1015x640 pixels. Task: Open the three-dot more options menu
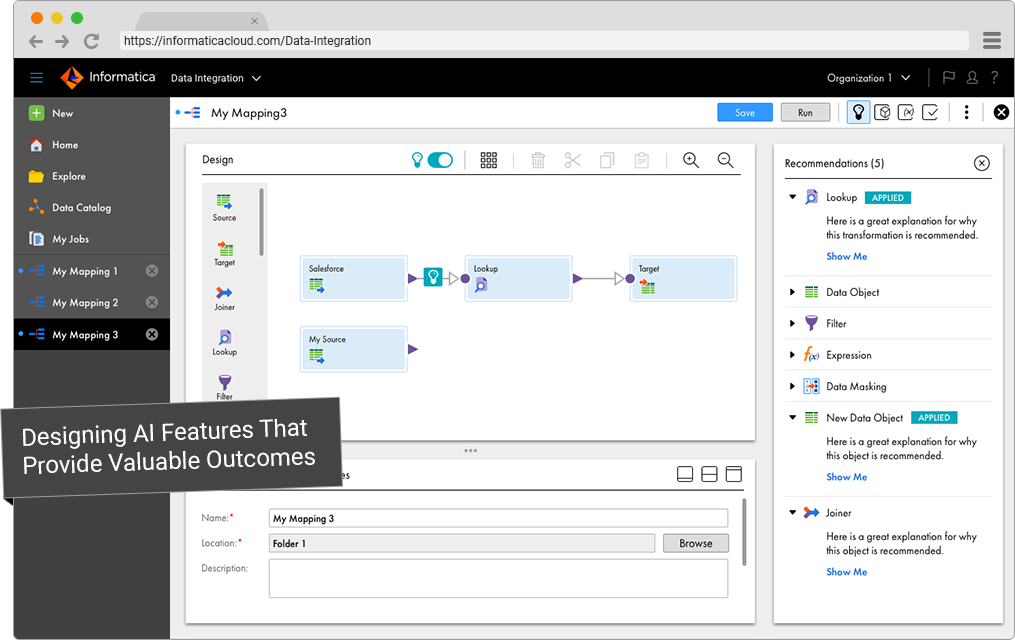[966, 113]
